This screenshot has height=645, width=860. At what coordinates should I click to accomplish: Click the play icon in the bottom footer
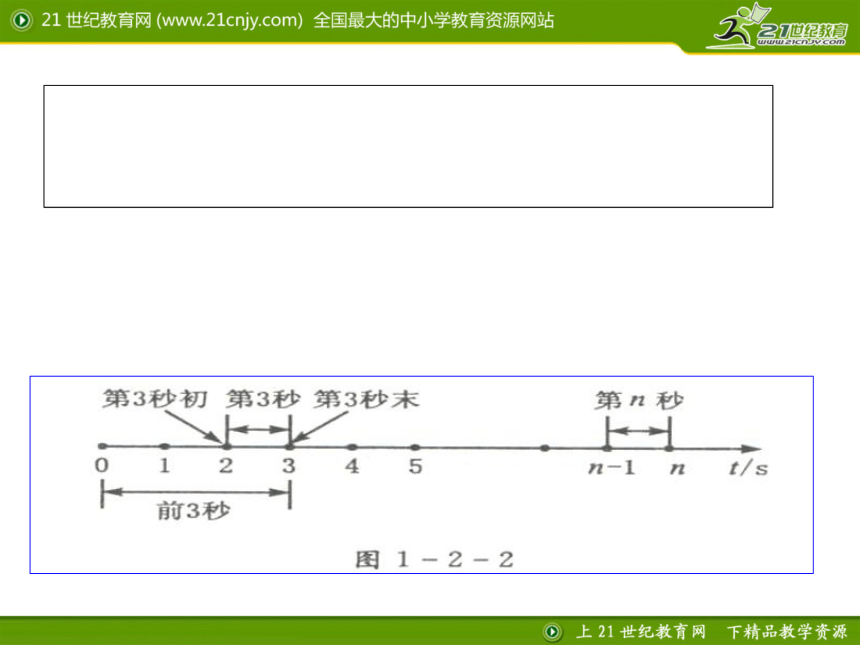(552, 632)
